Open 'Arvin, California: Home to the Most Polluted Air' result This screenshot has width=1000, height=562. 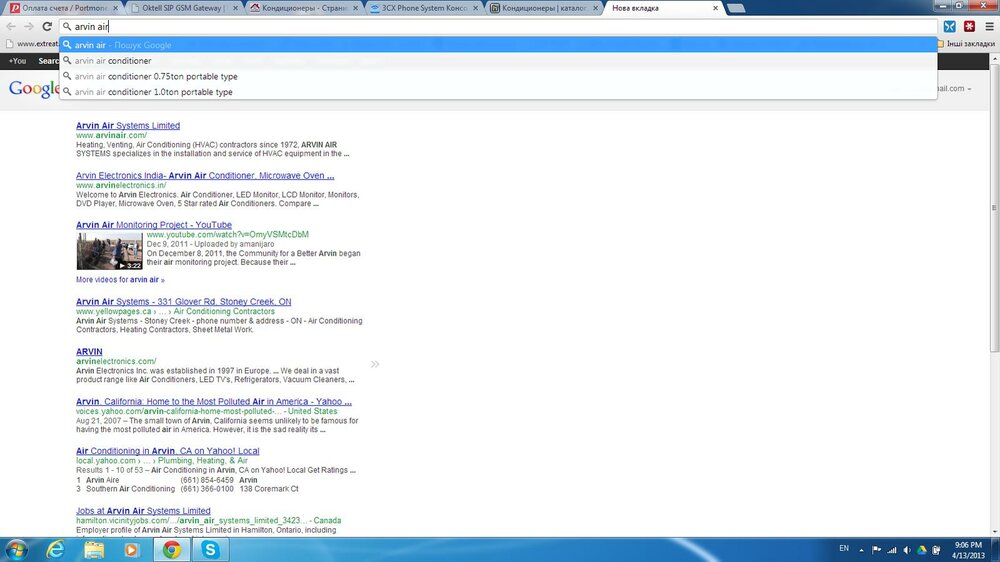pyautogui.click(x=214, y=402)
